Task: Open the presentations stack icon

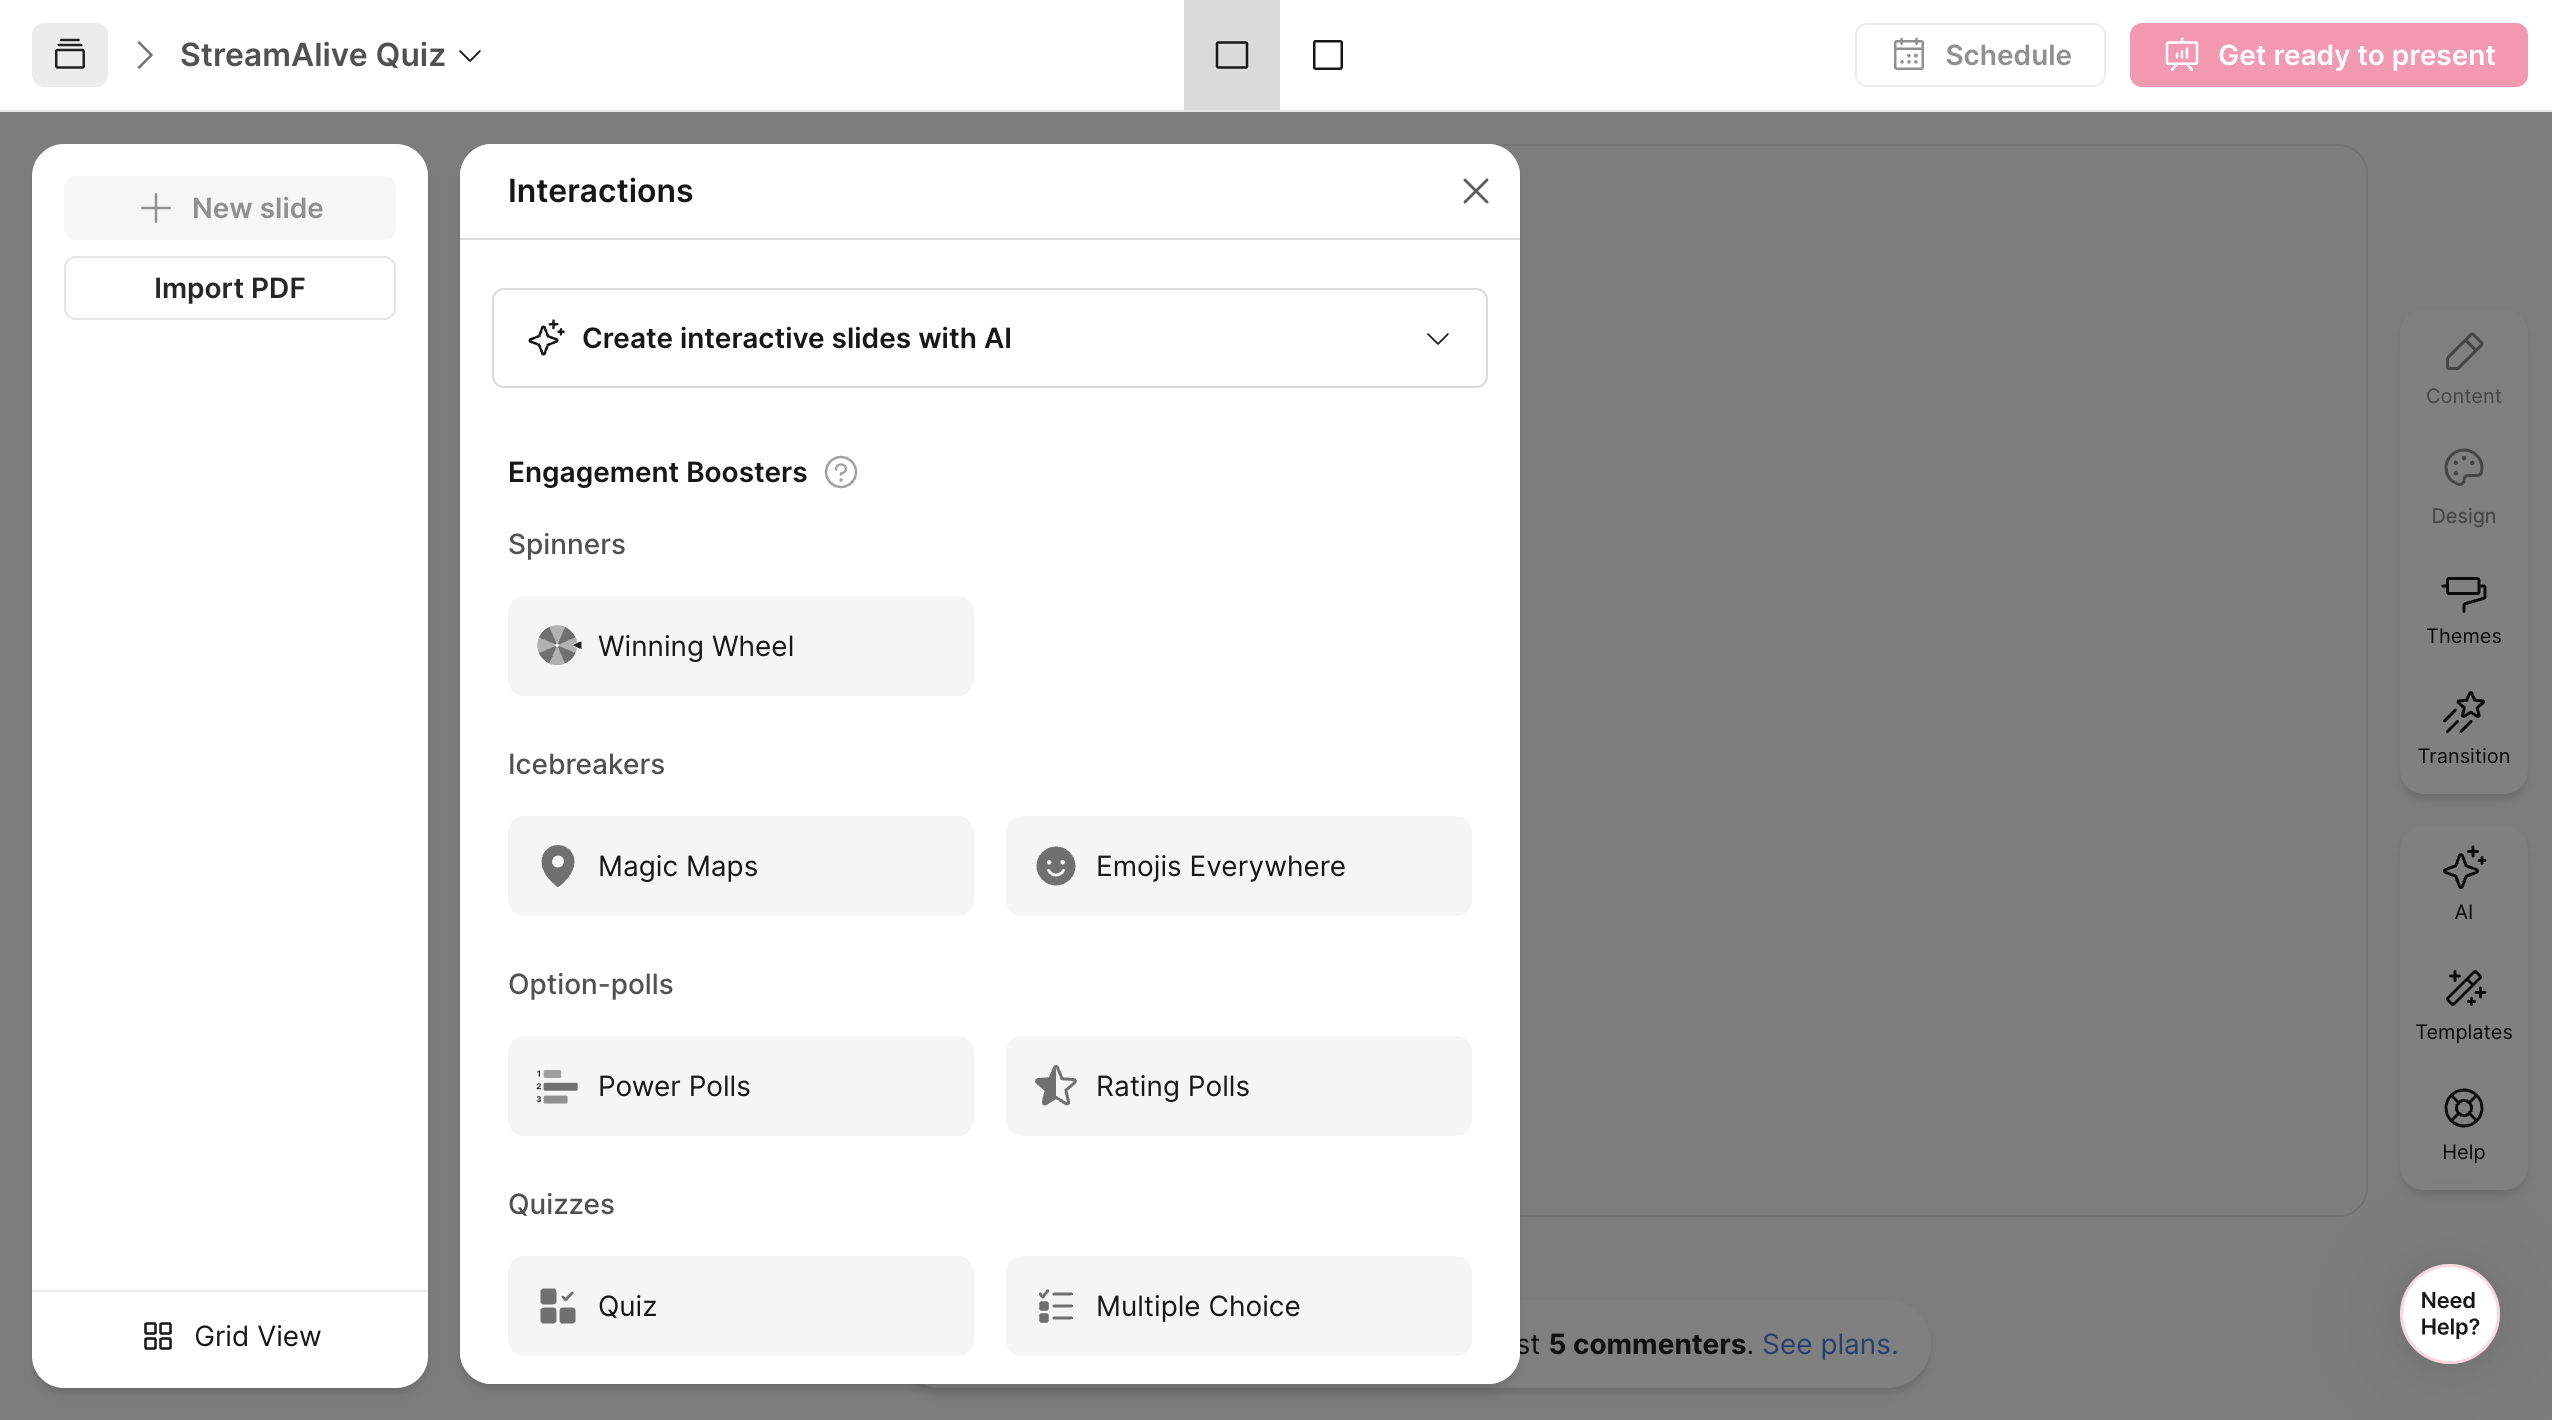Action: tap(70, 55)
